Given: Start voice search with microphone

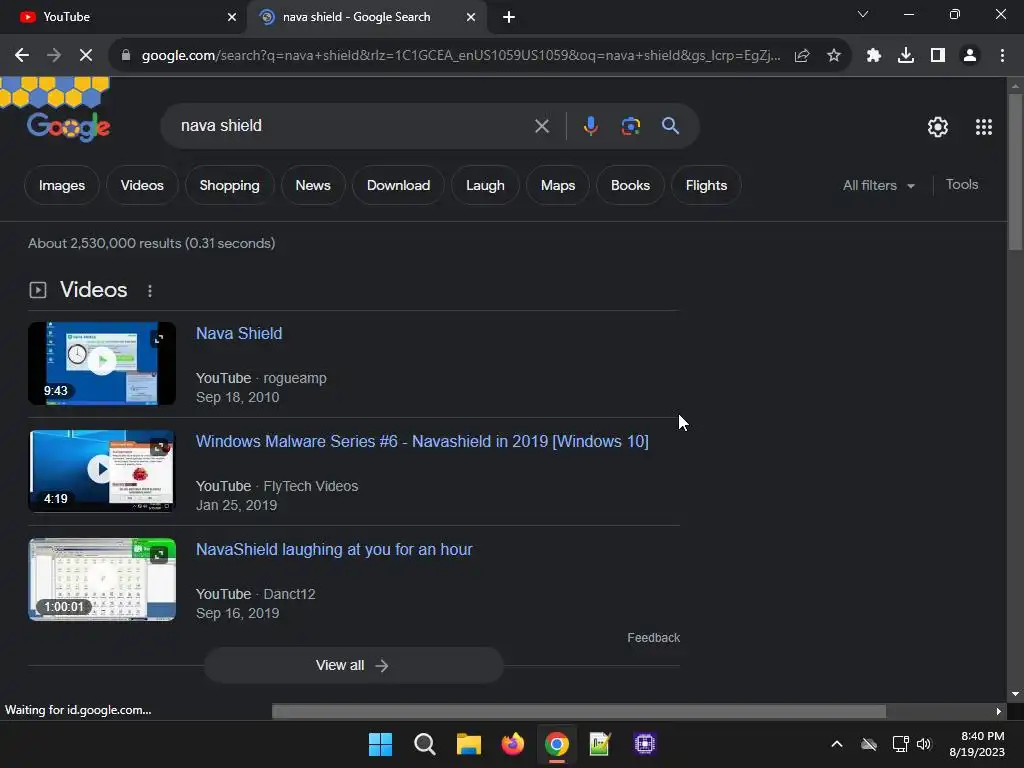Looking at the screenshot, I should pos(590,126).
